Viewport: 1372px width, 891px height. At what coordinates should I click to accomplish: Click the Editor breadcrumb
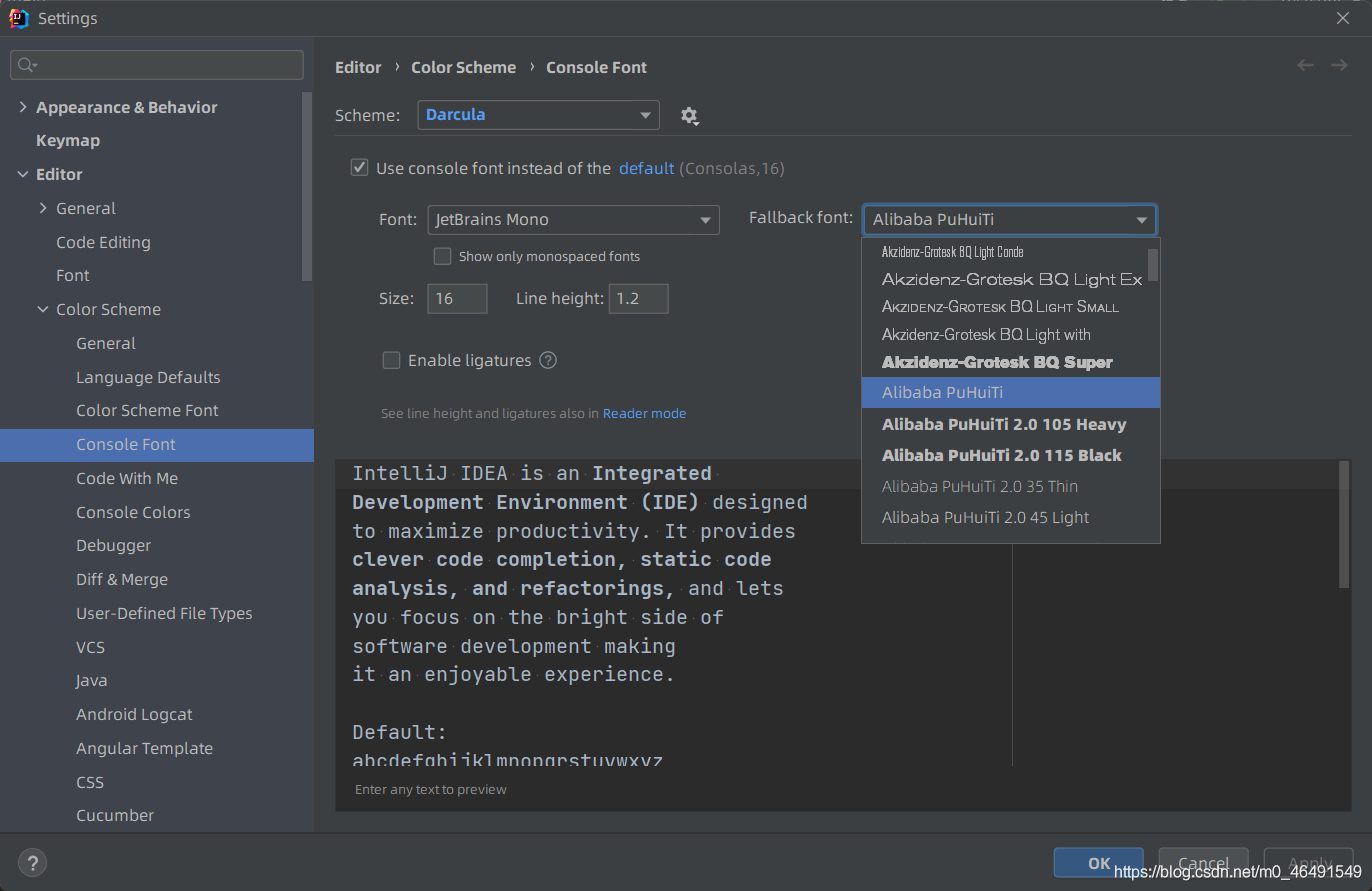pyautogui.click(x=358, y=67)
